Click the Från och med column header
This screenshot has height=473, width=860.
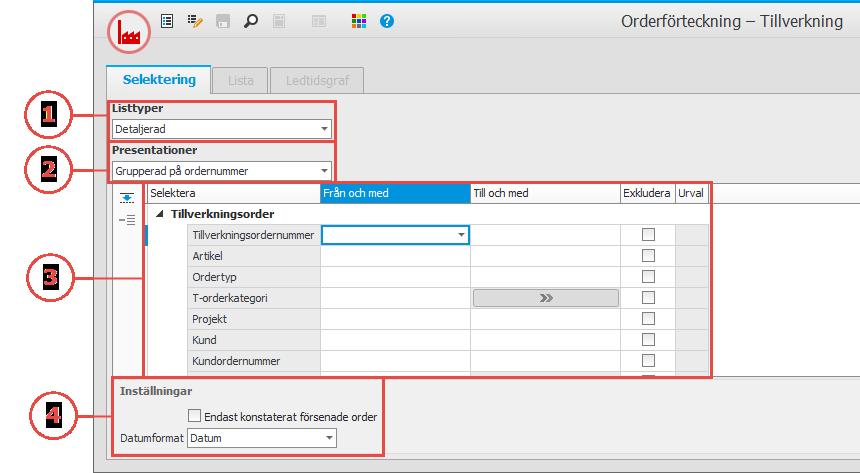point(395,193)
